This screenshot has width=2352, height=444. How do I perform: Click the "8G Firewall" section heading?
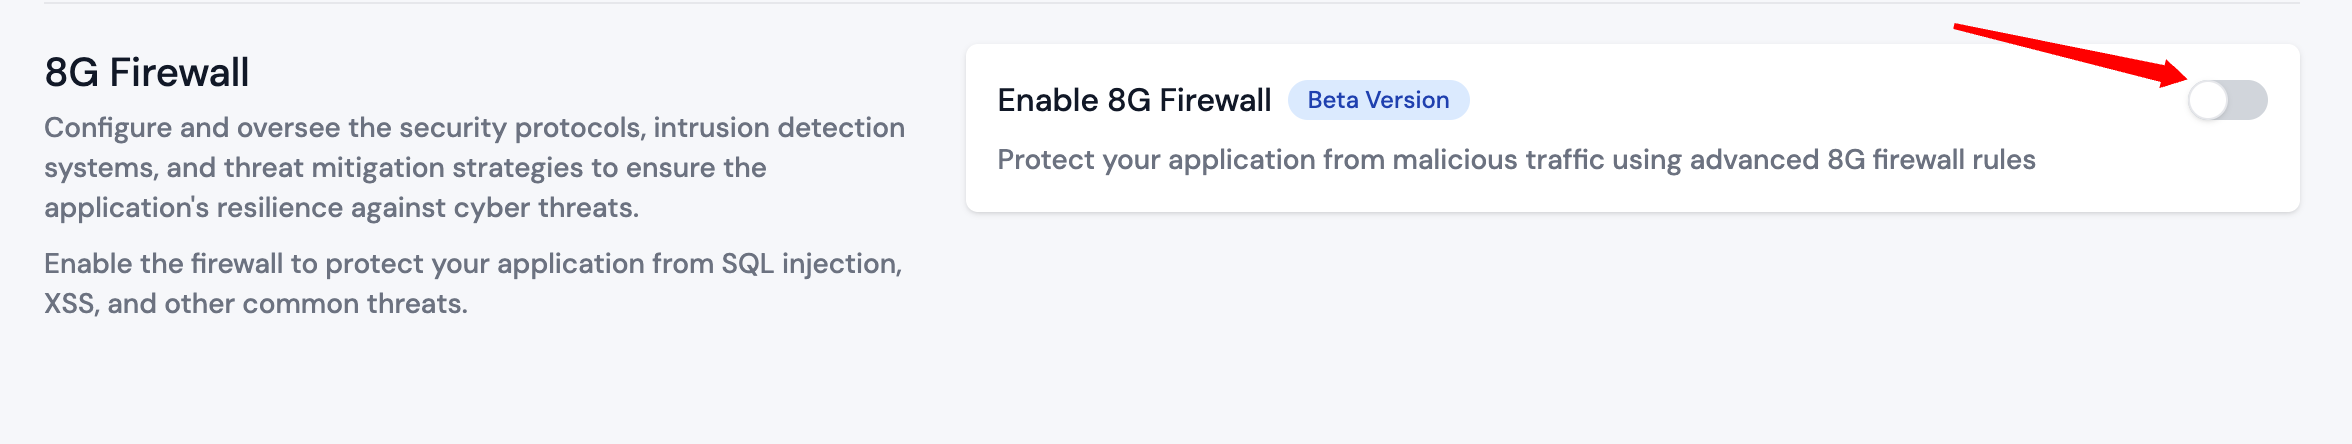pos(147,73)
